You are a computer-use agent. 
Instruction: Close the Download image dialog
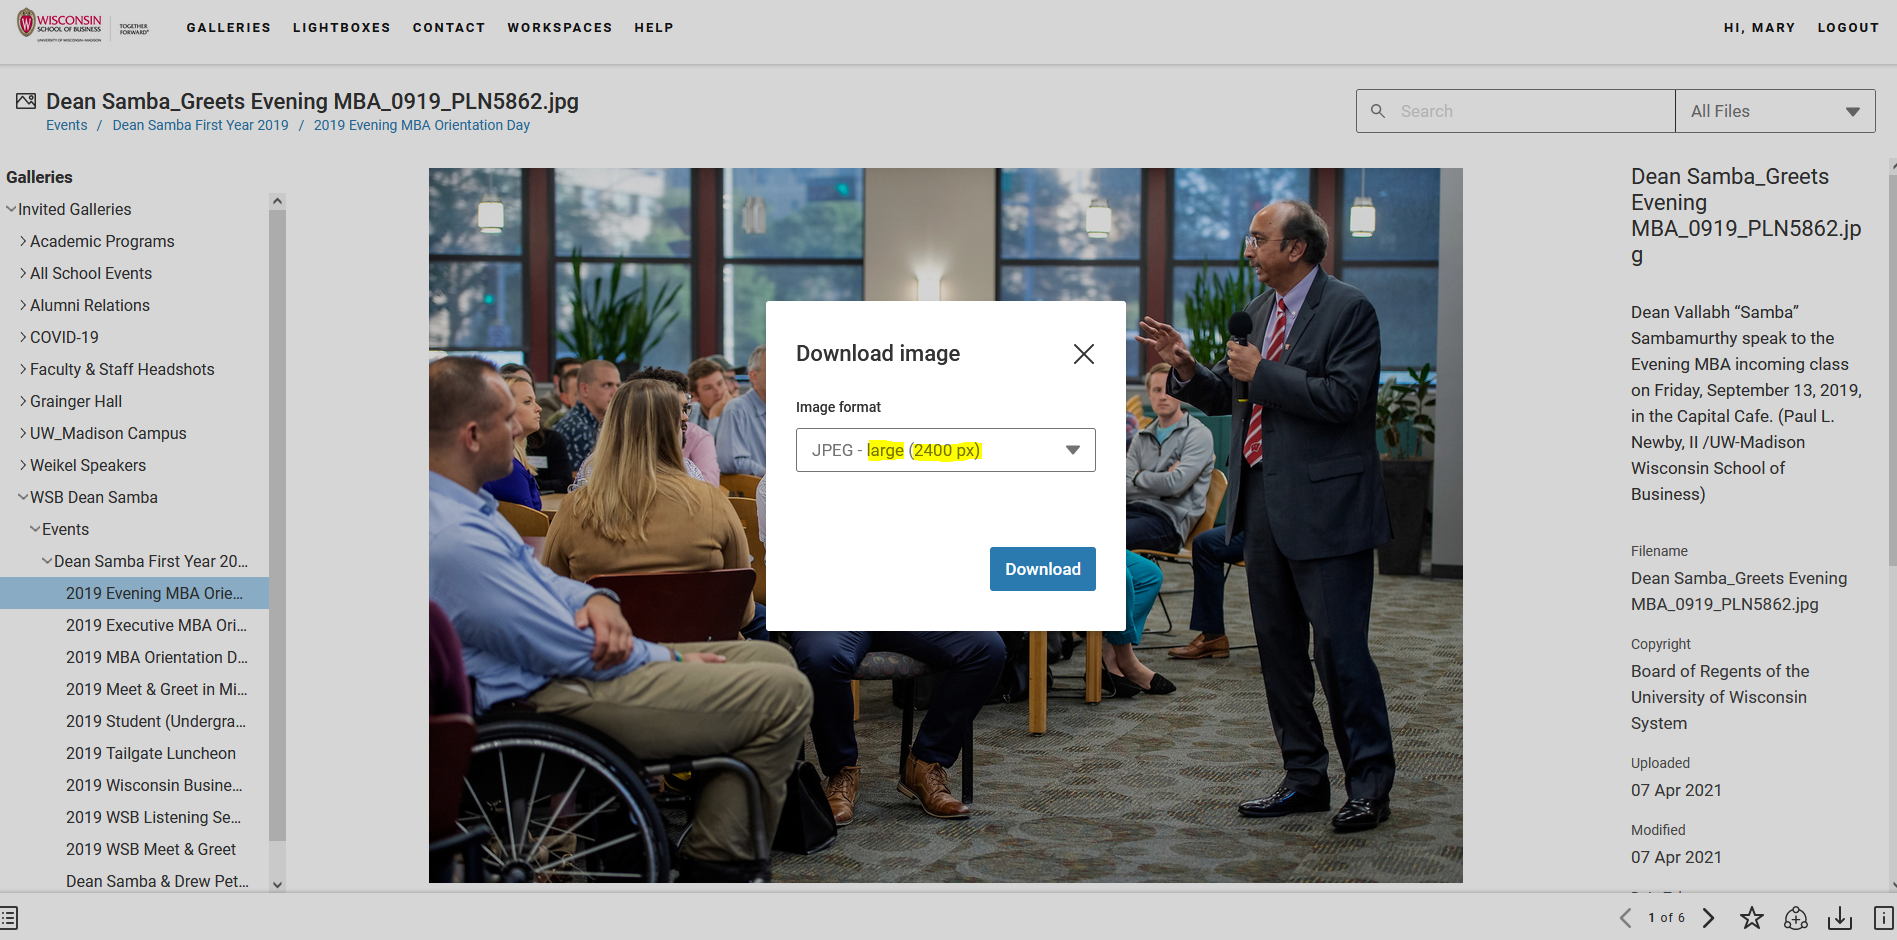coord(1083,354)
